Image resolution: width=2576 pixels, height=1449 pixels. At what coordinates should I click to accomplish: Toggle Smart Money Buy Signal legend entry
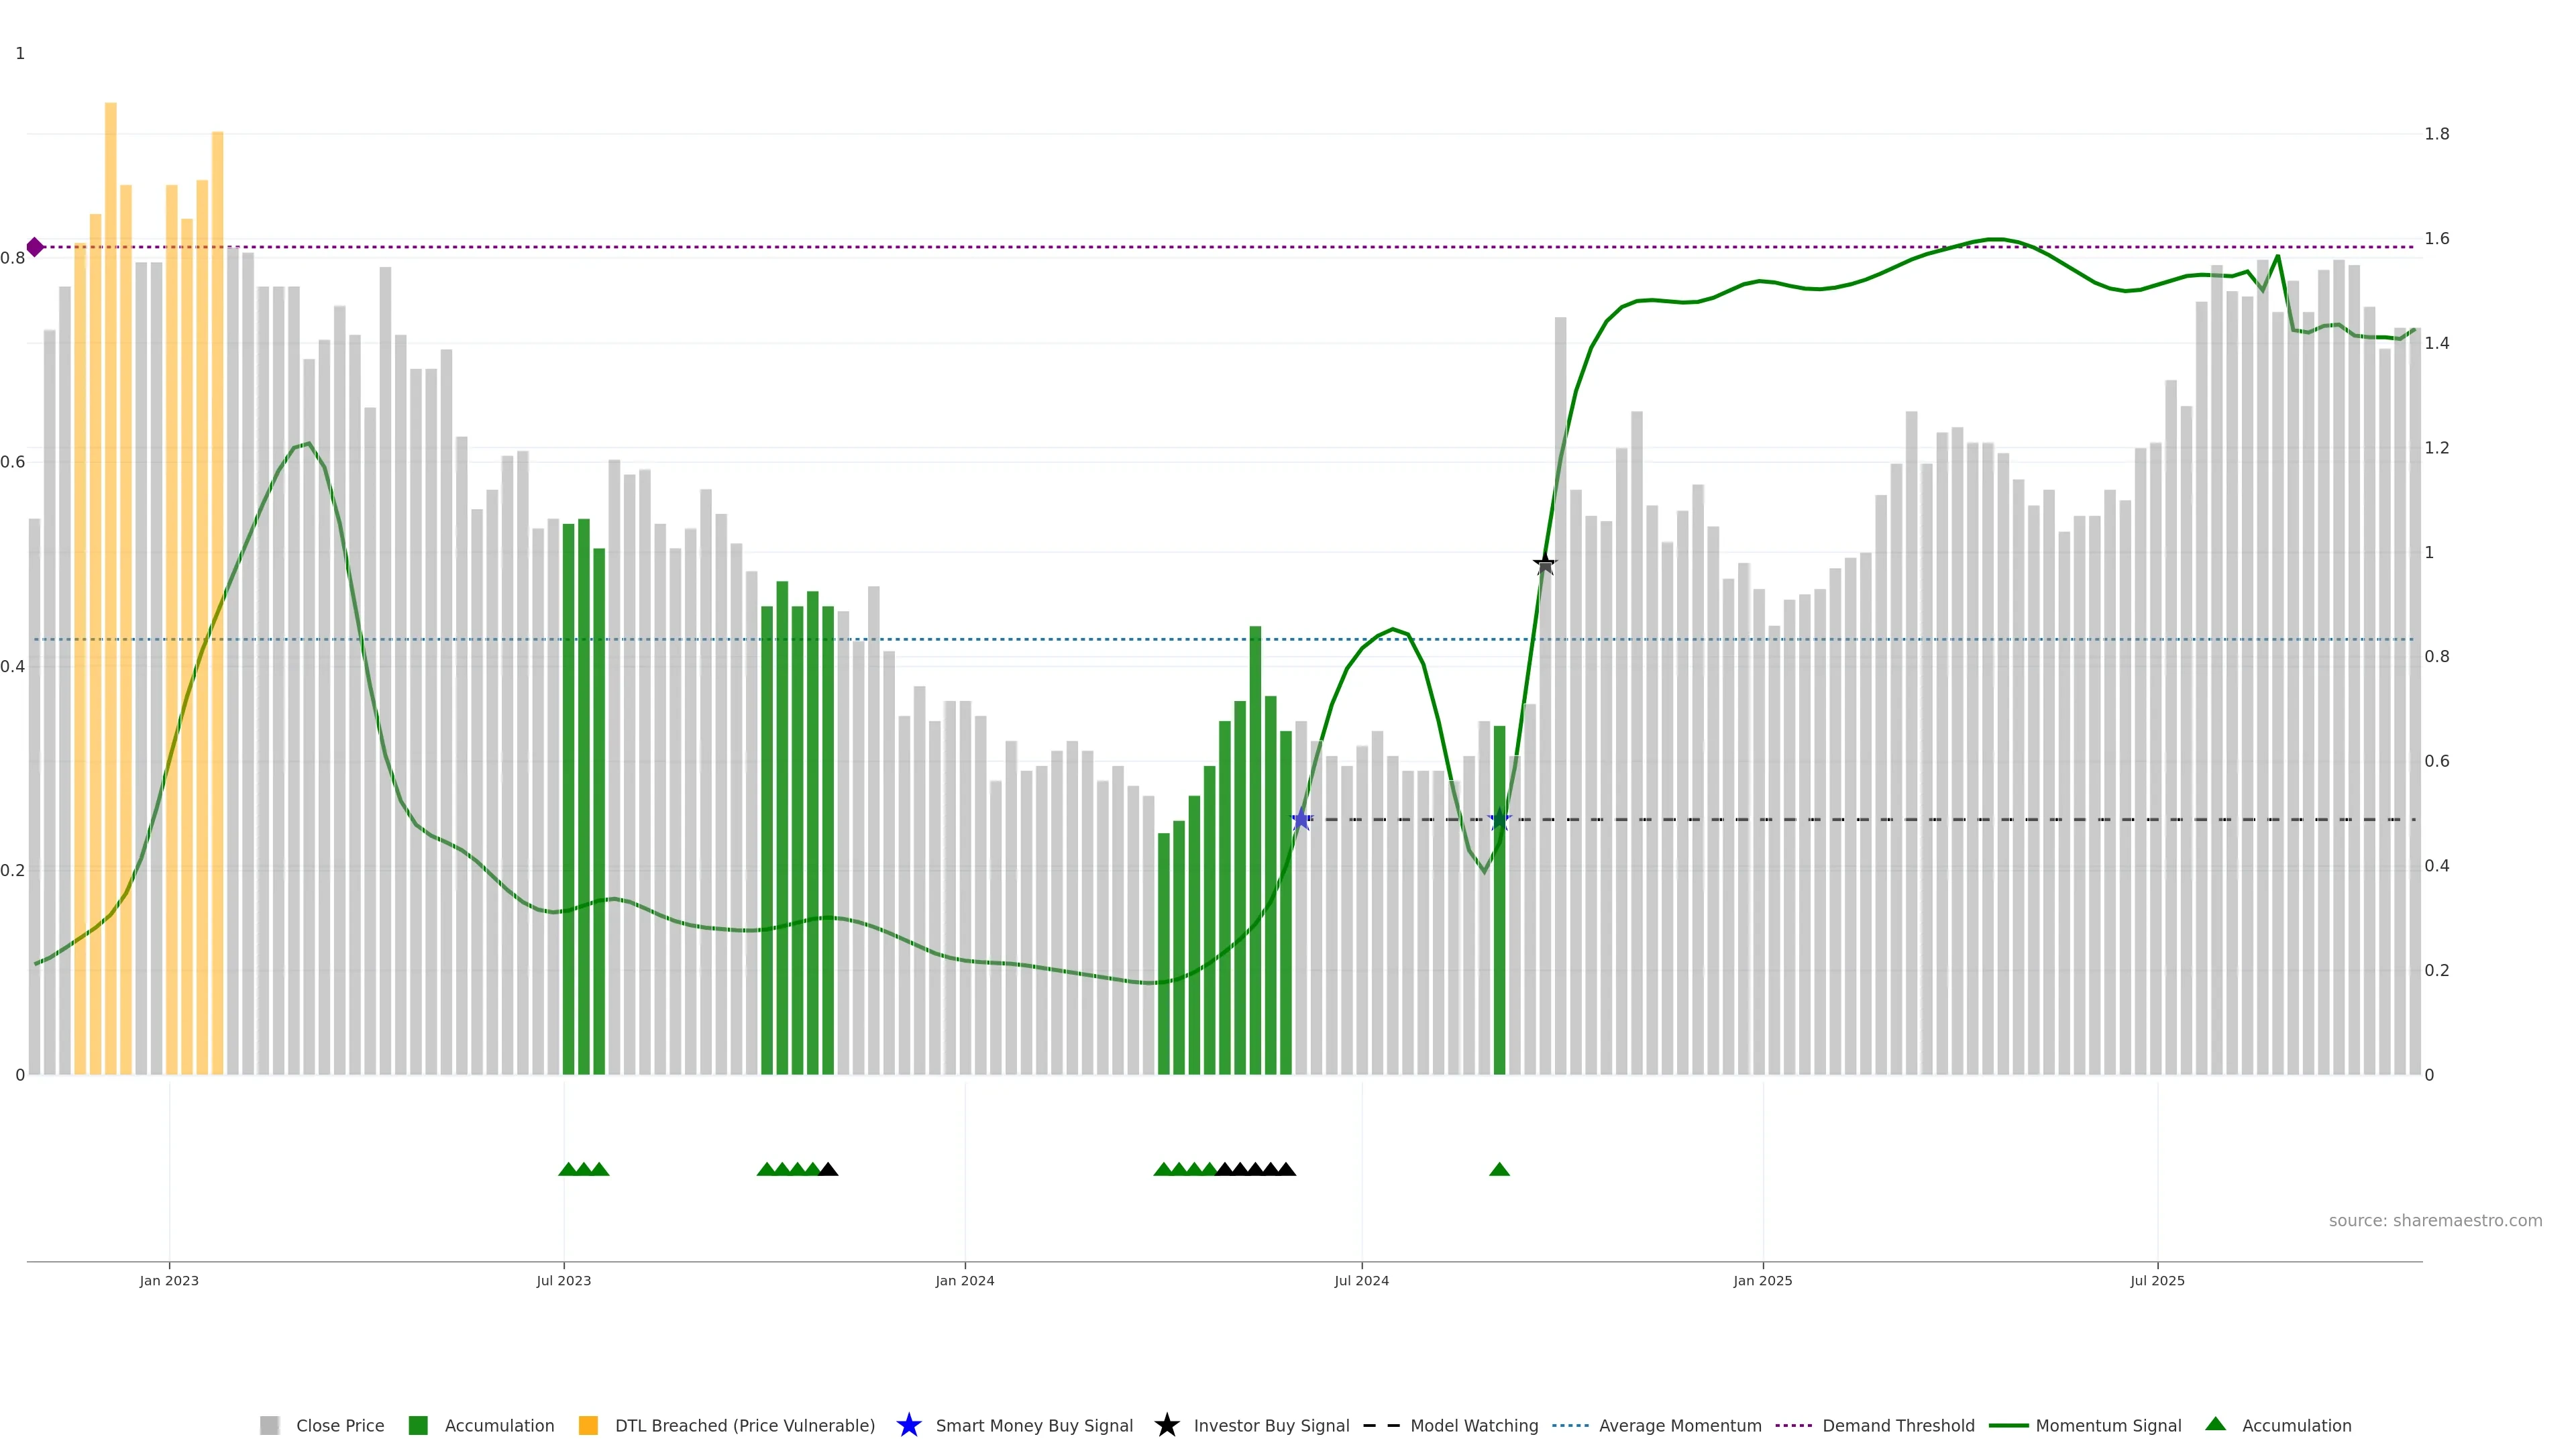click(x=1034, y=1425)
